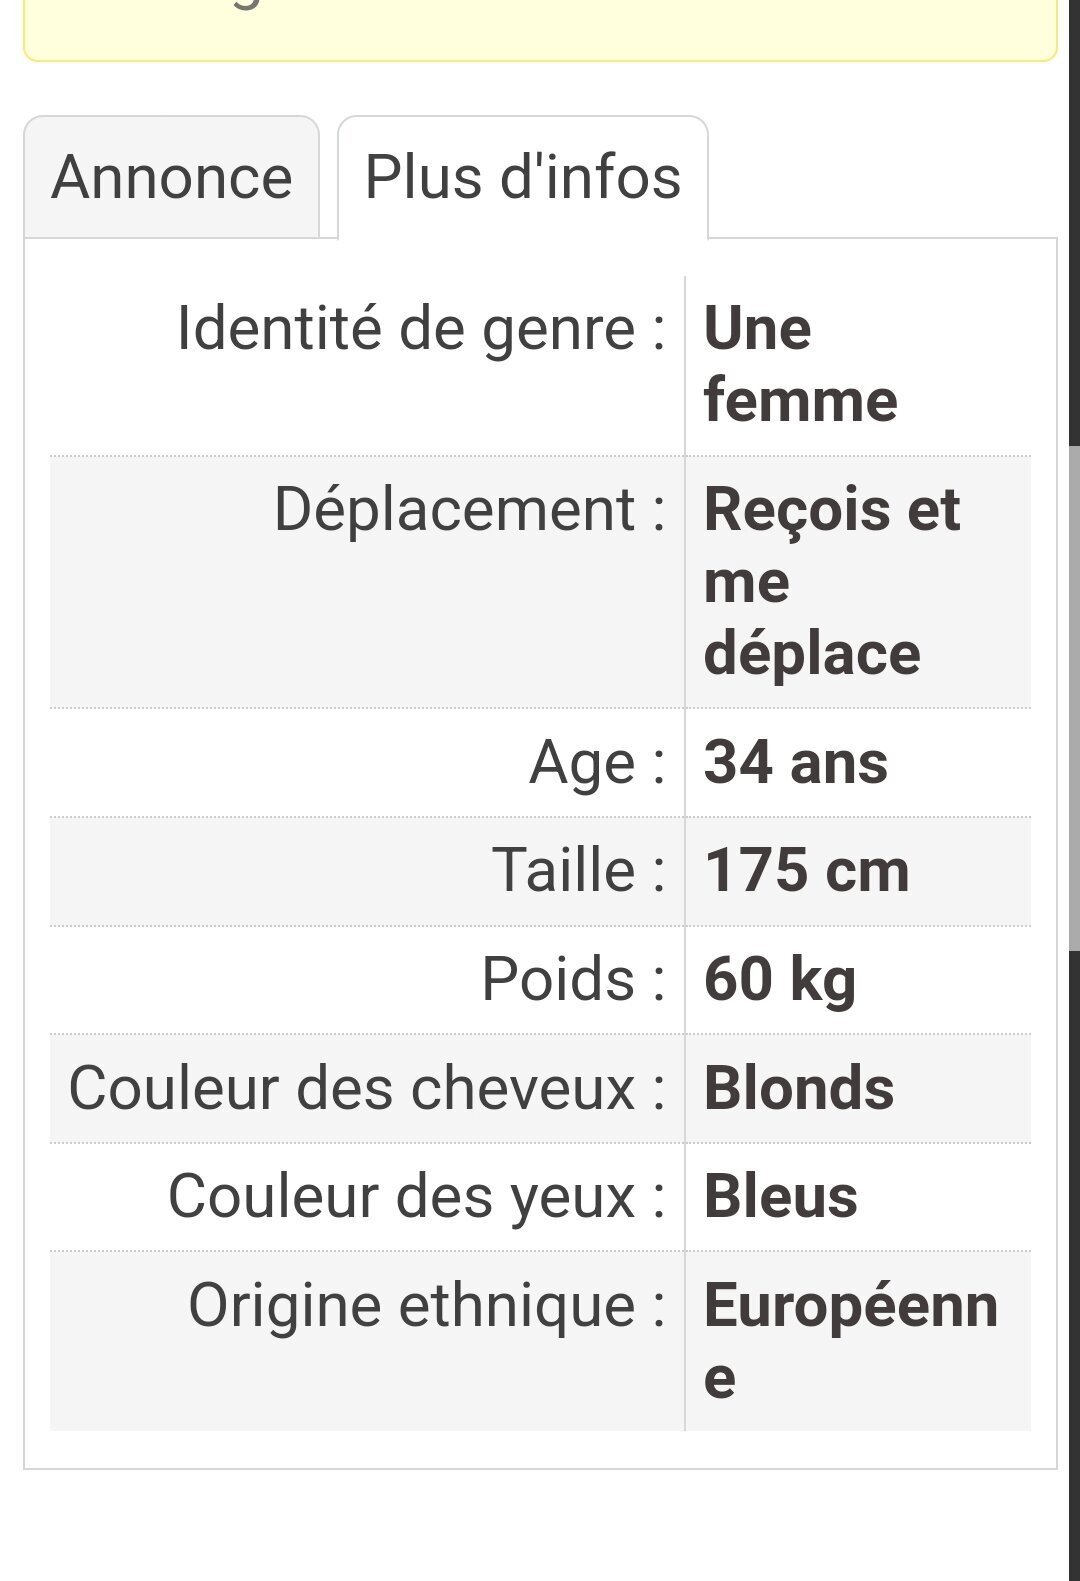
Task: Click the Identité de genre label
Action: [x=421, y=328]
